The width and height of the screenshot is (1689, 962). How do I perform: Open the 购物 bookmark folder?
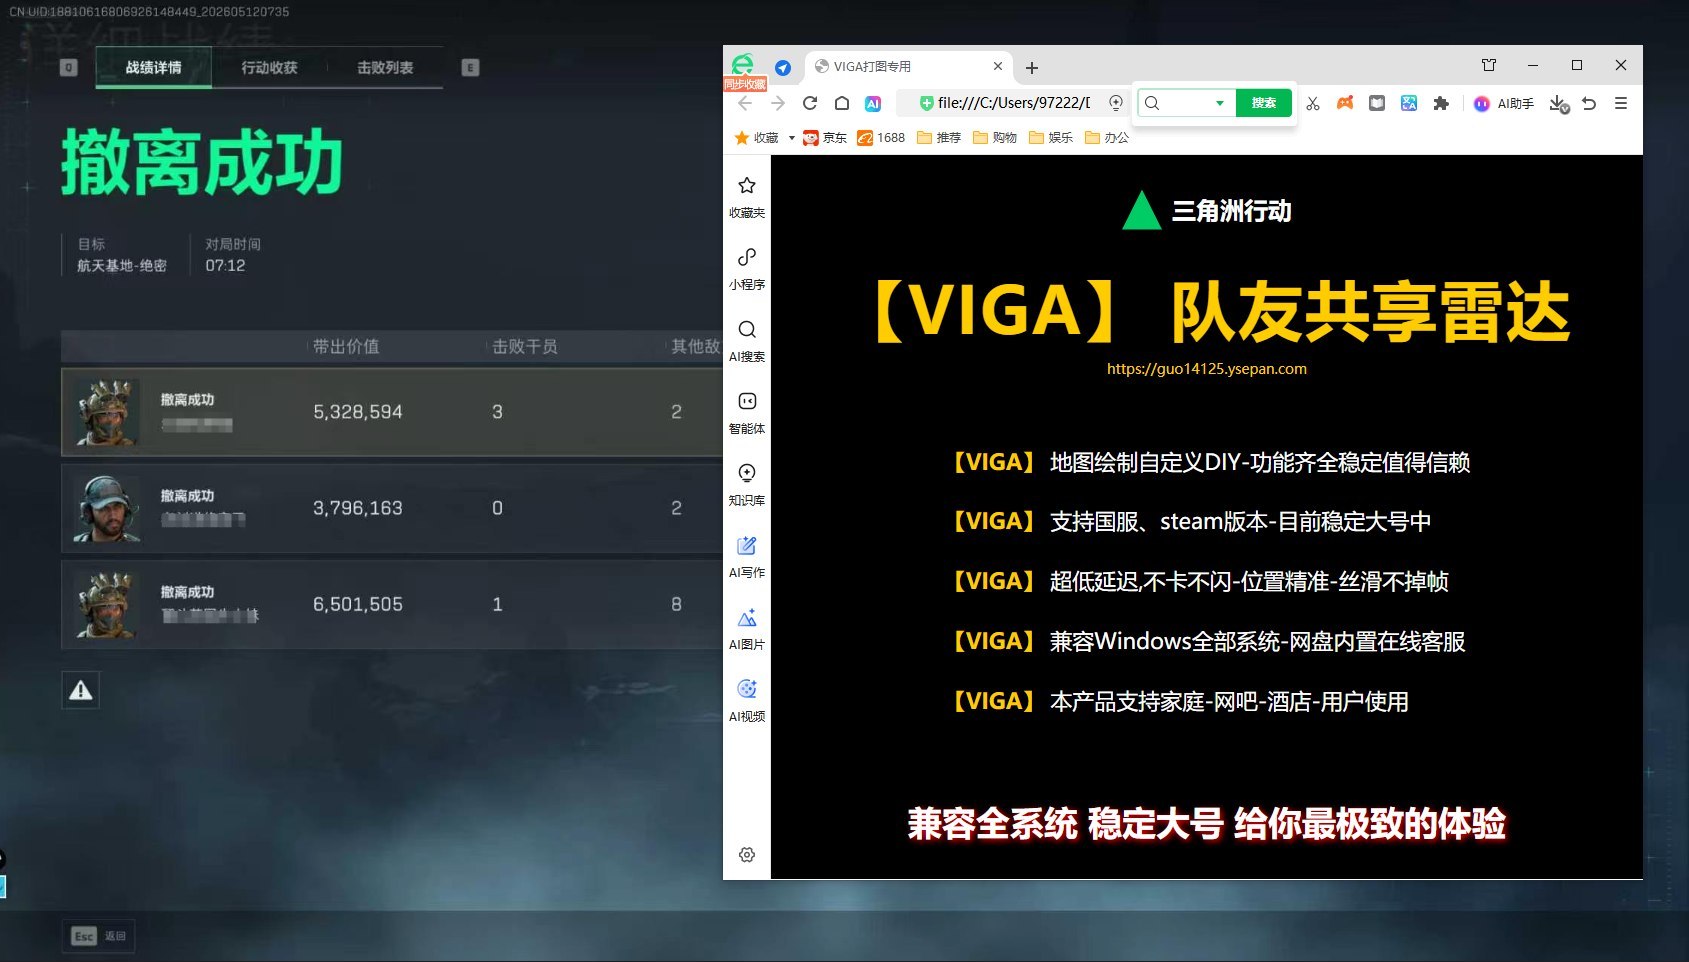[995, 138]
